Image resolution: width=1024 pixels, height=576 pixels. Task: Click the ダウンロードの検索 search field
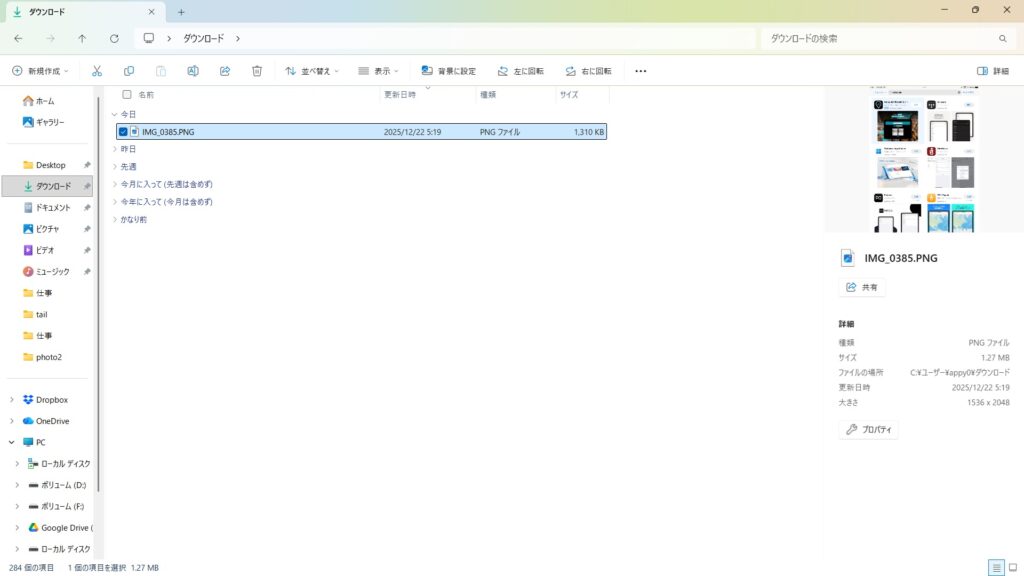point(880,38)
